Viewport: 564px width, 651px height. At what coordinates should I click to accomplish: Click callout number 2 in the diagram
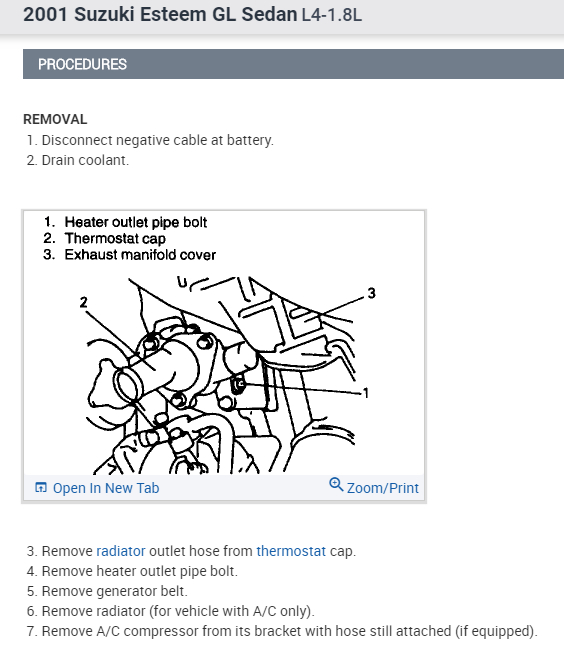pyautogui.click(x=83, y=302)
